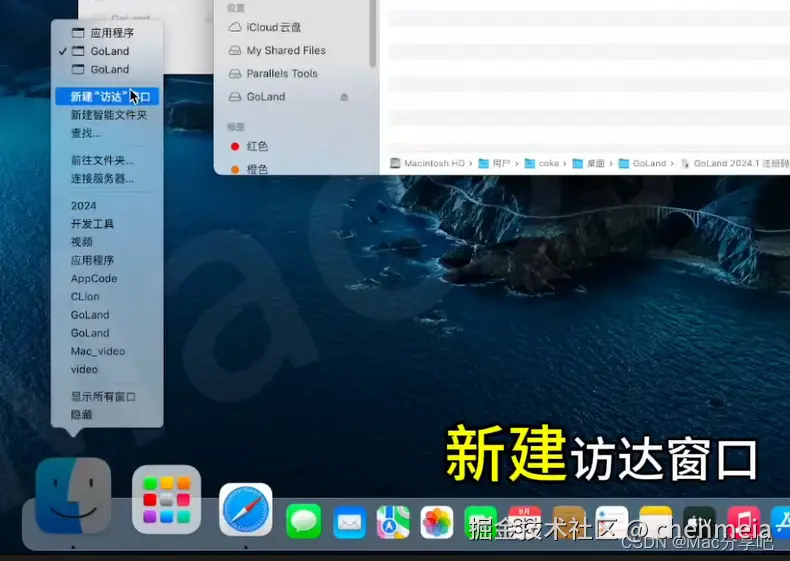Open the Mail app in the Dock

[x=349, y=522]
